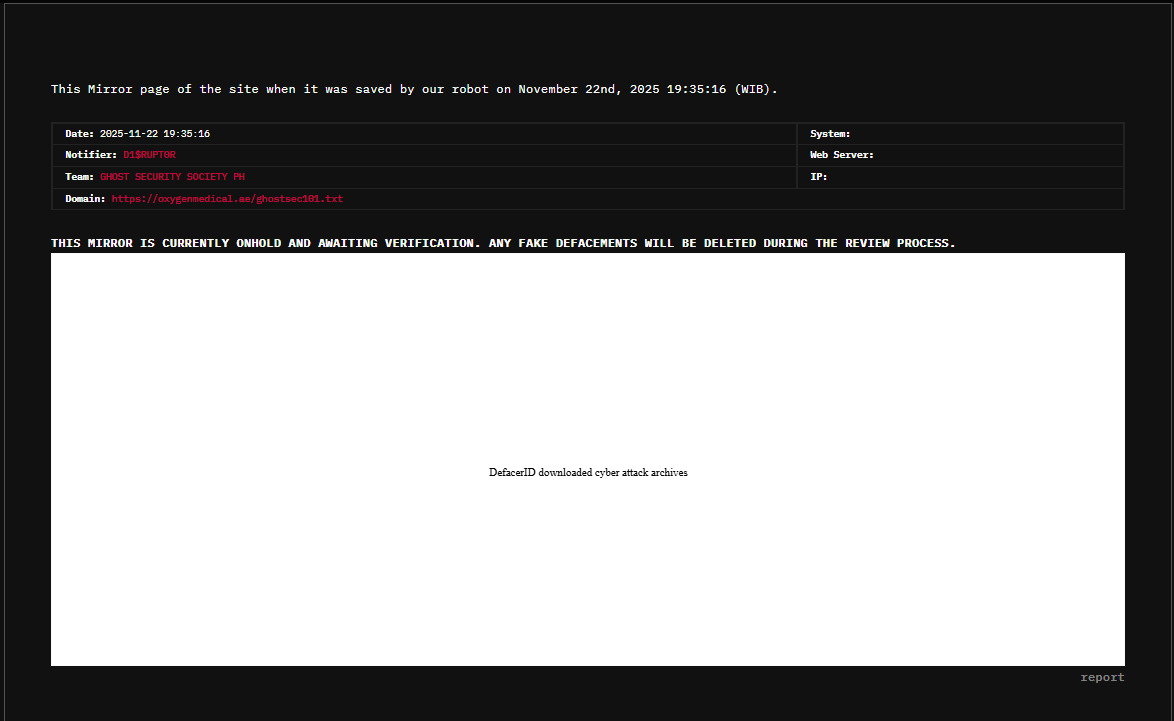
Task: Open the D1$RUPT0R notifier link
Action: pyautogui.click(x=149, y=155)
